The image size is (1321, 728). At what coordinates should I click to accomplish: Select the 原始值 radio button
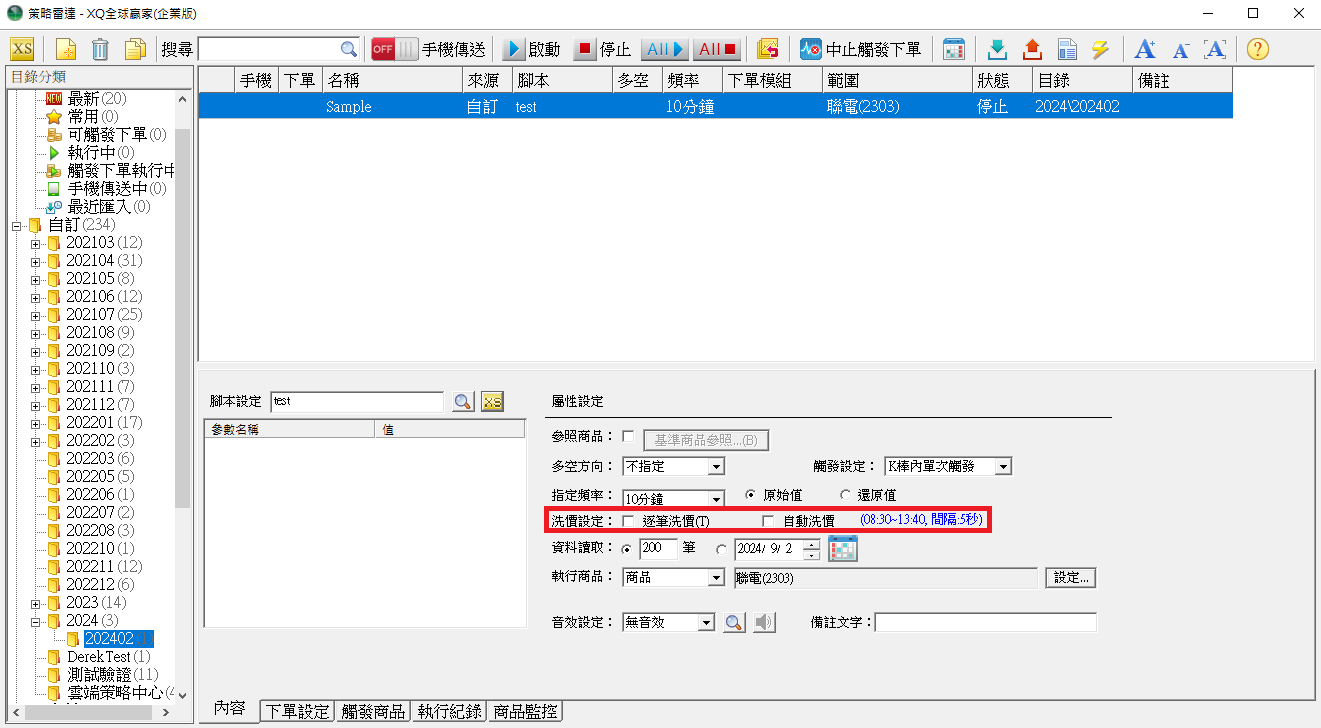(751, 494)
